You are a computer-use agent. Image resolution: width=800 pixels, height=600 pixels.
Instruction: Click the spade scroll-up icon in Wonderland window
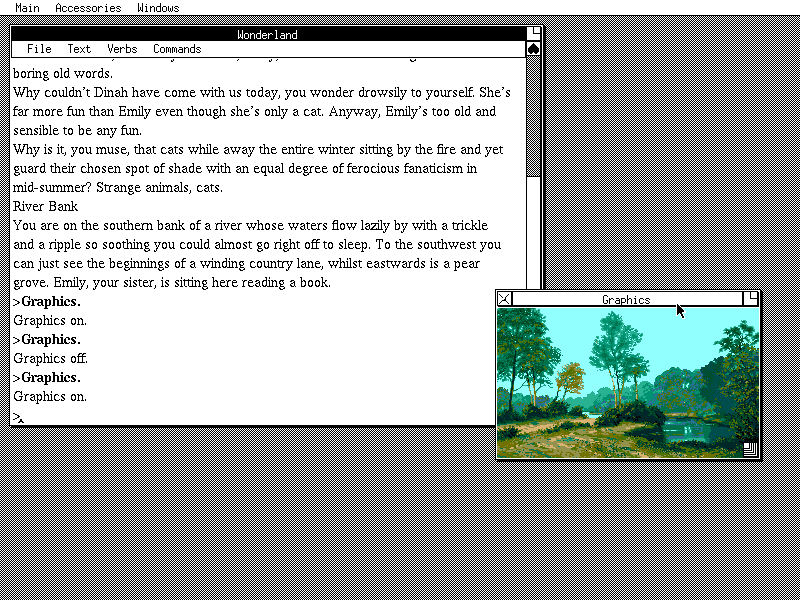[x=533, y=49]
